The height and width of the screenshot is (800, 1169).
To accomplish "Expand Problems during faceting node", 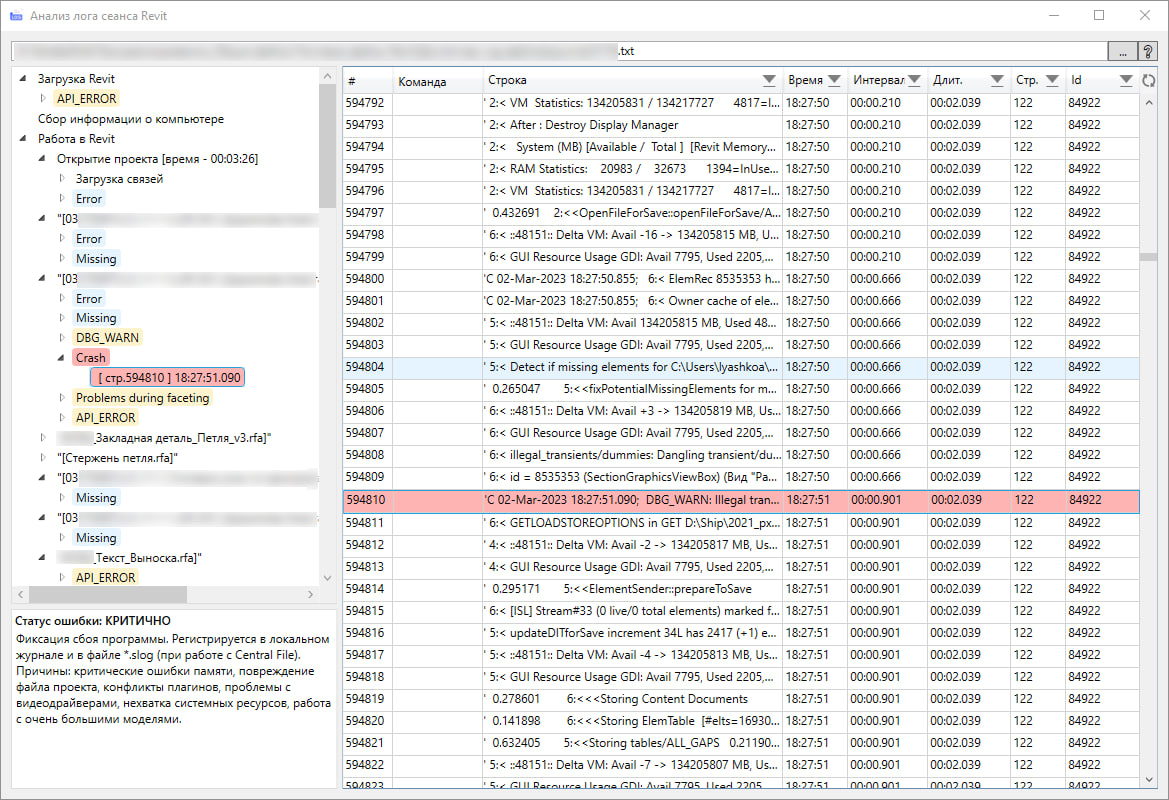I will pos(62,398).
